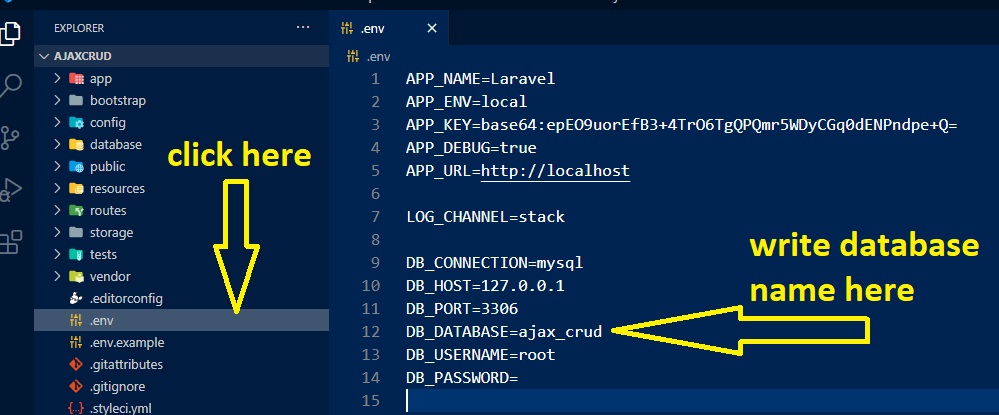Select the .editorconfig file
Image resolution: width=999 pixels, height=415 pixels.
coord(126,298)
